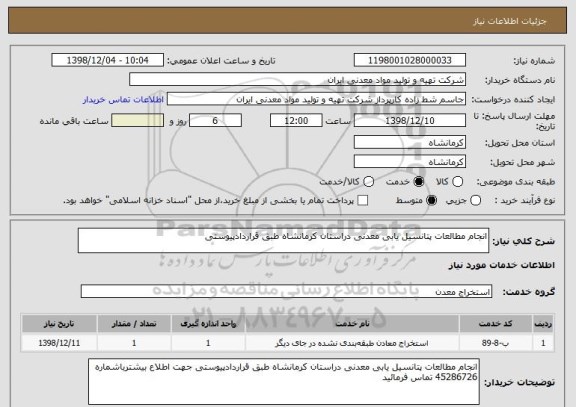Toggle the اسناد خزانه اسلامی payment checkbox
576x407 pixels.
363,200
